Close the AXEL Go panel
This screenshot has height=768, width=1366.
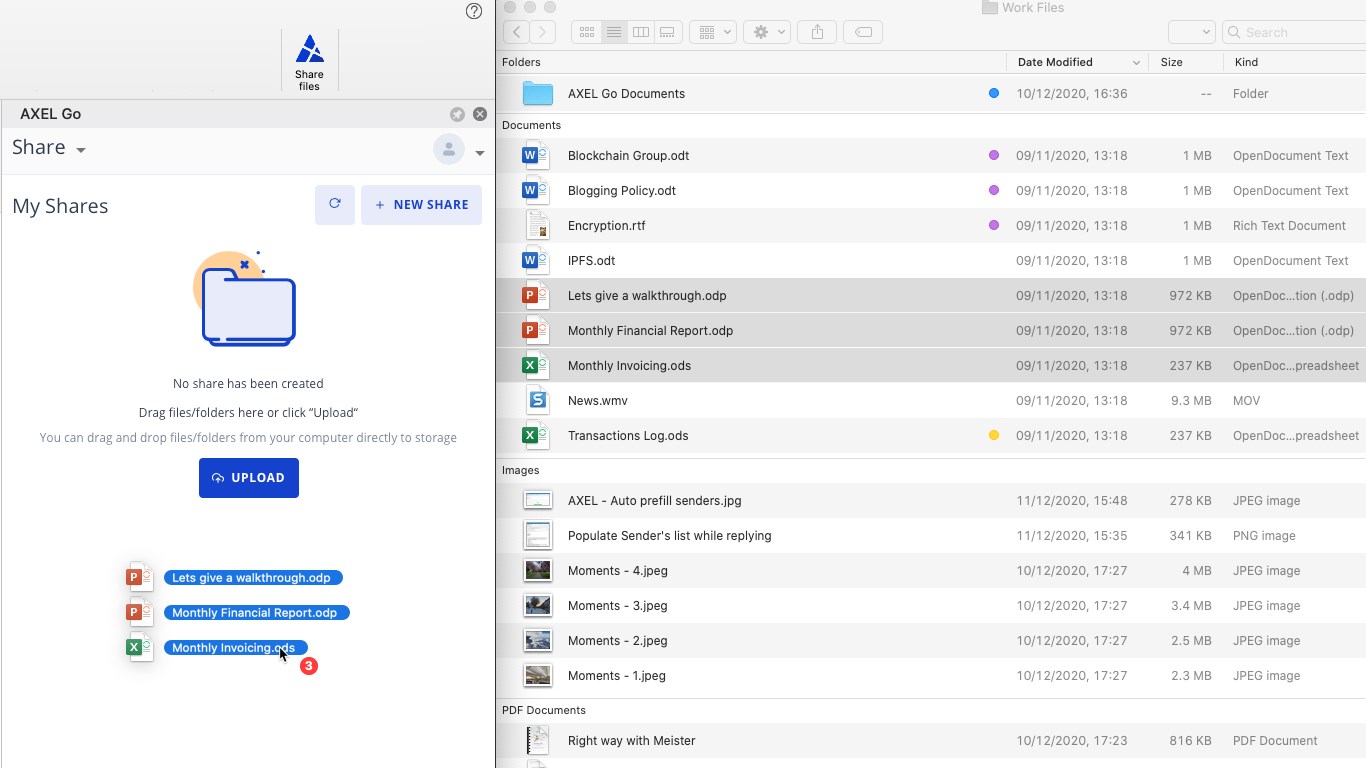click(480, 114)
